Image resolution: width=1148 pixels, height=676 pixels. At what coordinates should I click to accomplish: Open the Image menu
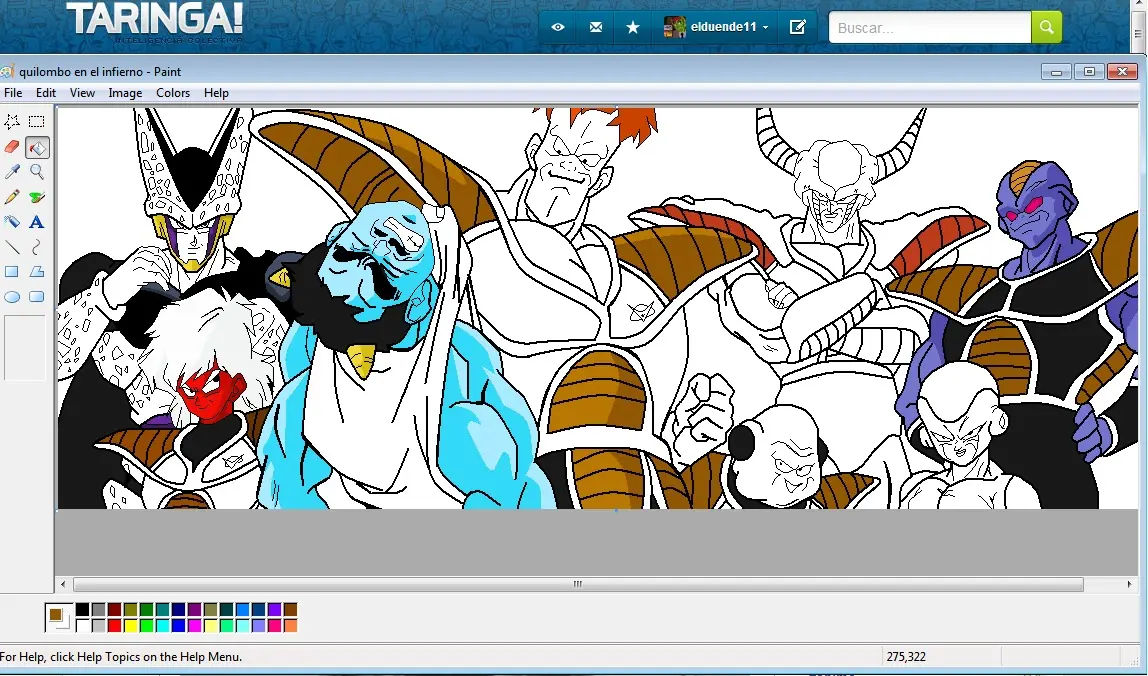(x=125, y=93)
